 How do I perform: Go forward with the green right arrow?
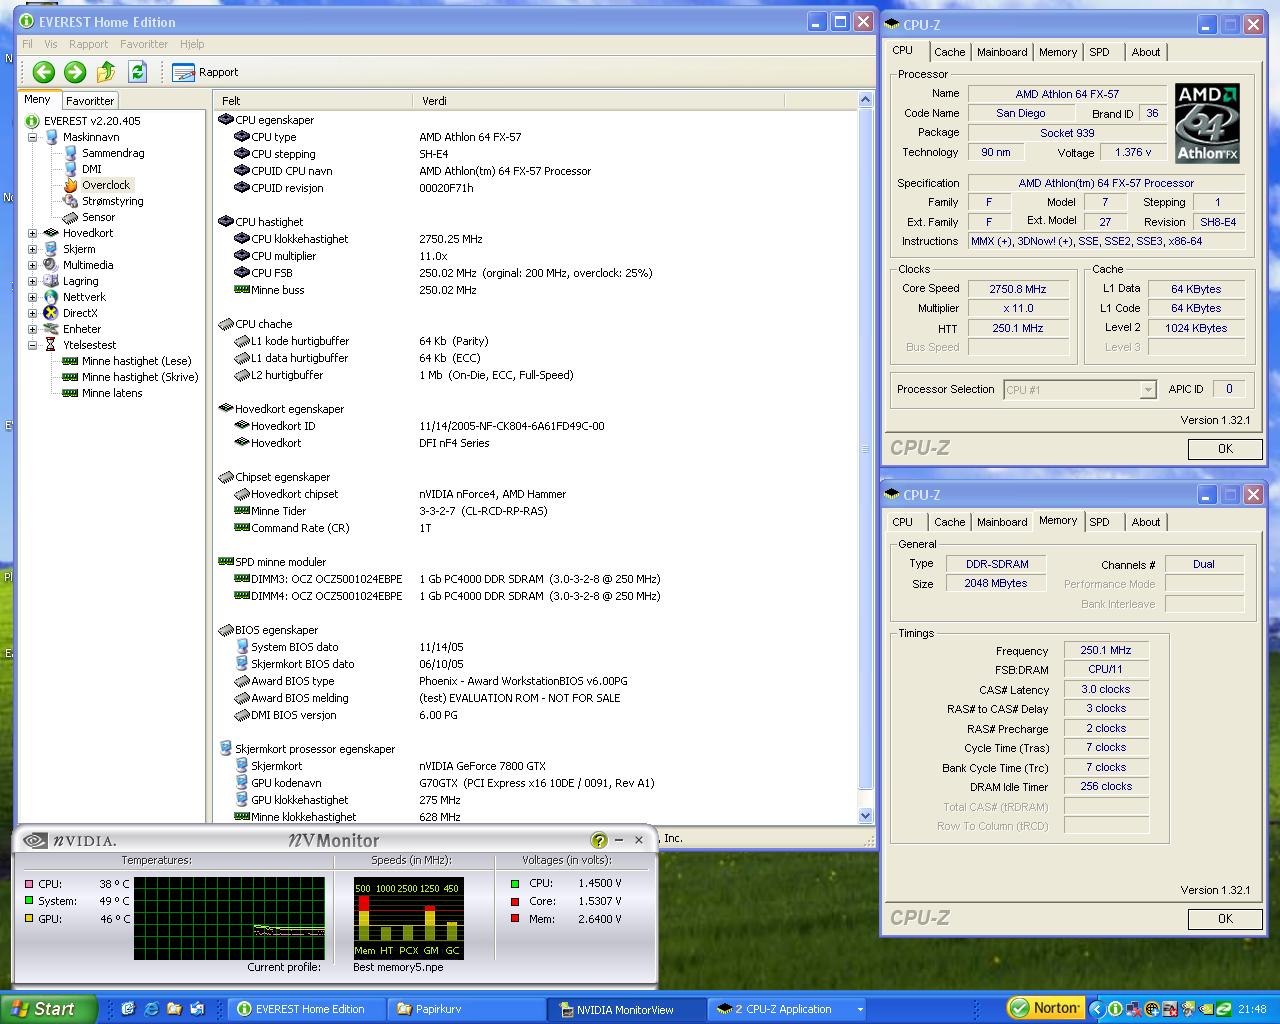click(75, 72)
